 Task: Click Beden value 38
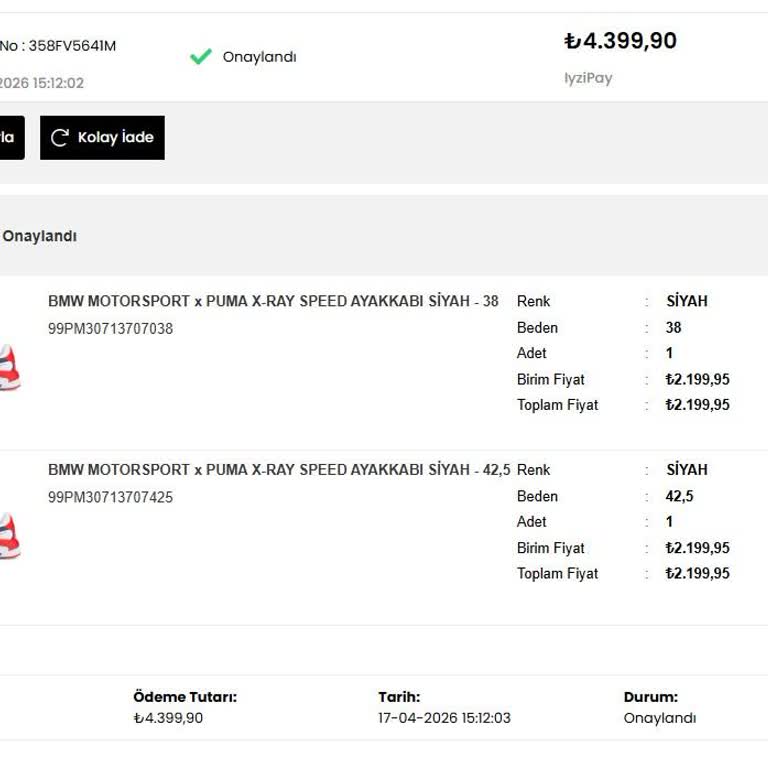(673, 327)
